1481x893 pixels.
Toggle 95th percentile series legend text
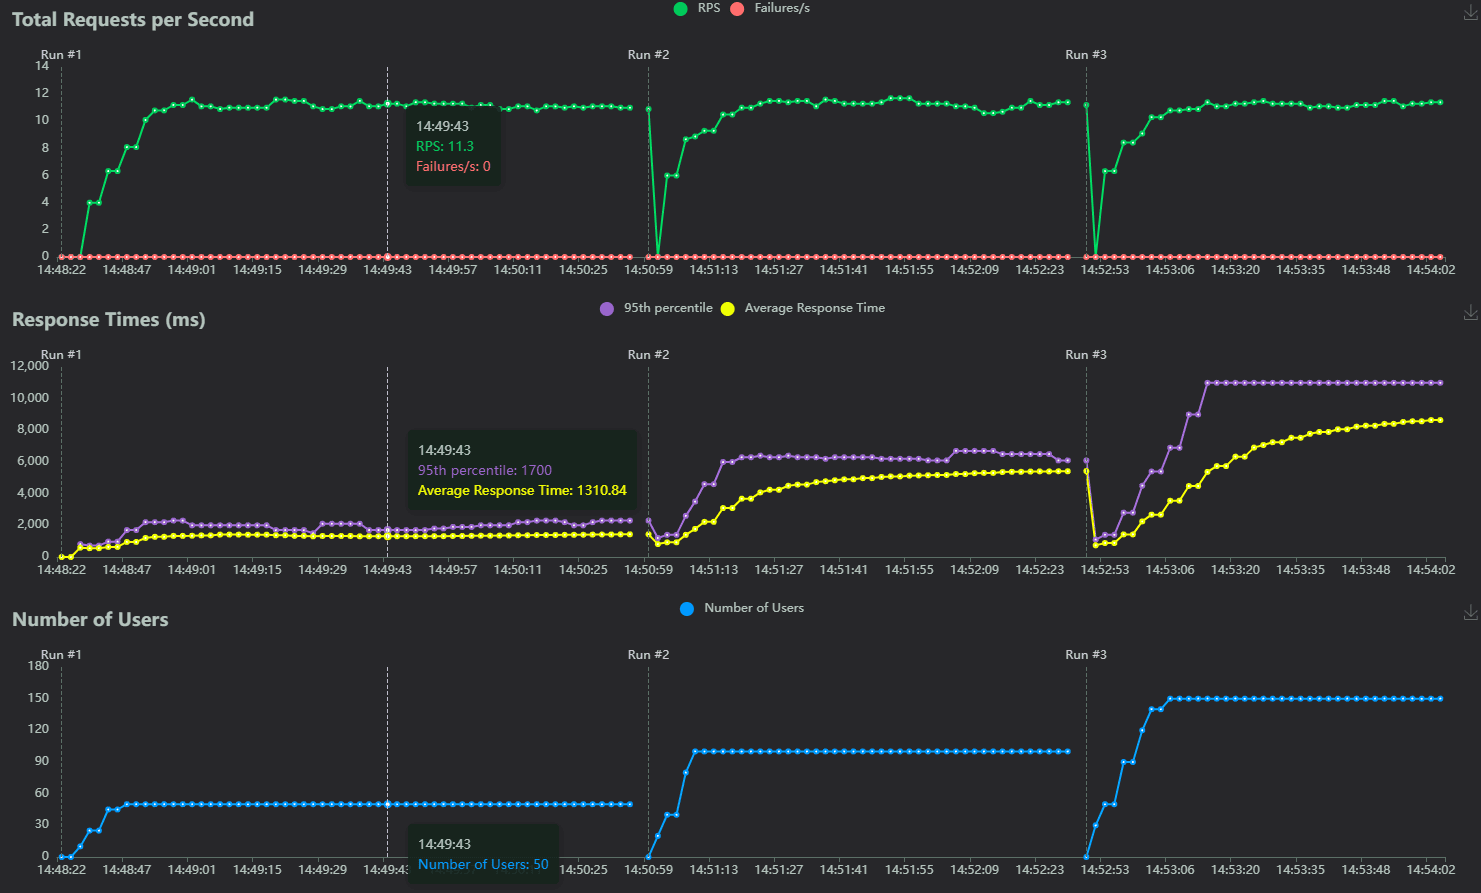pos(668,308)
